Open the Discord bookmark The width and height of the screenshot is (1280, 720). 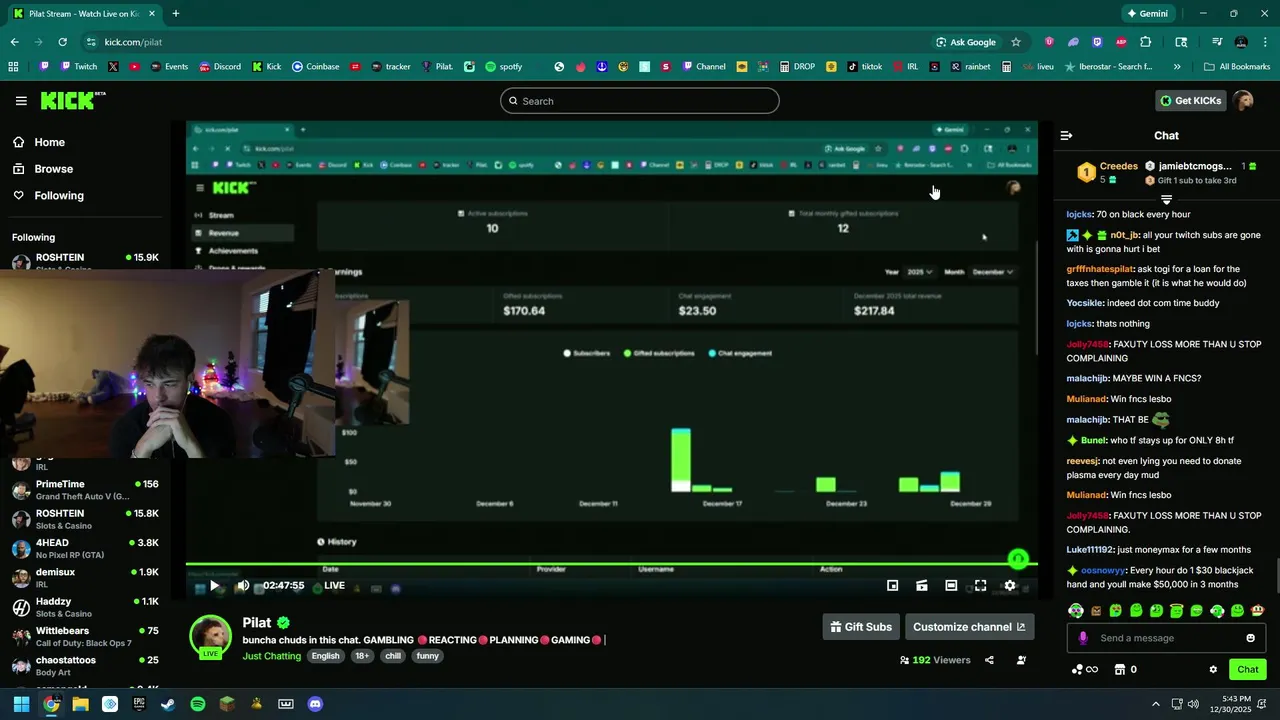click(220, 67)
